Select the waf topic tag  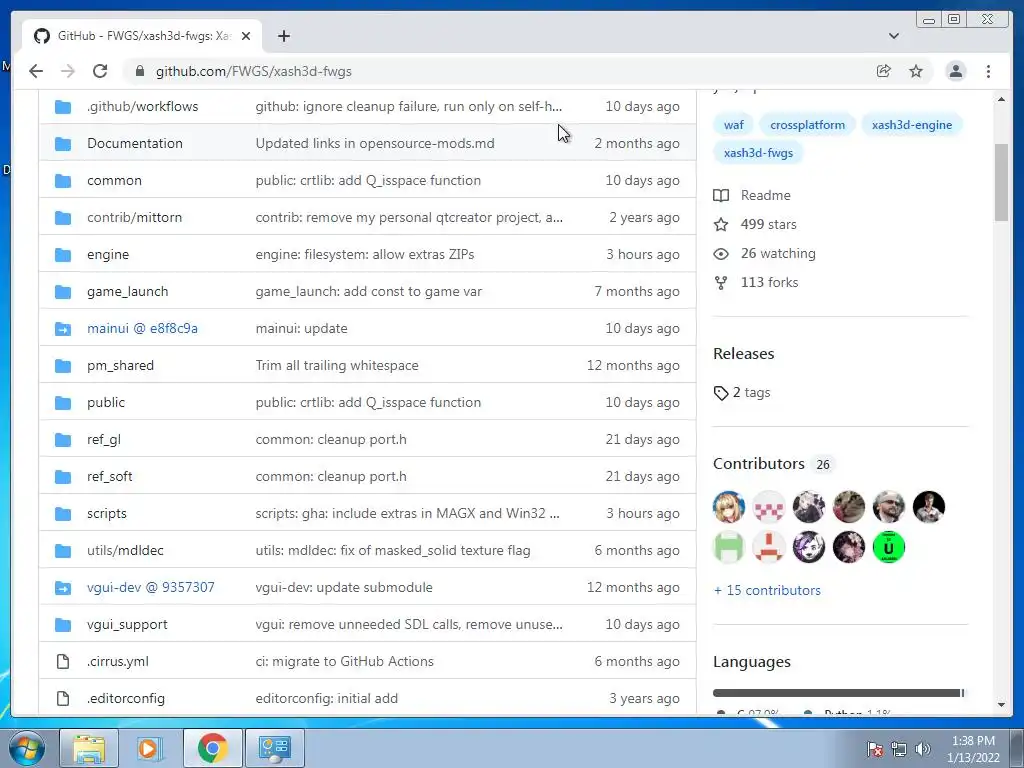click(733, 125)
